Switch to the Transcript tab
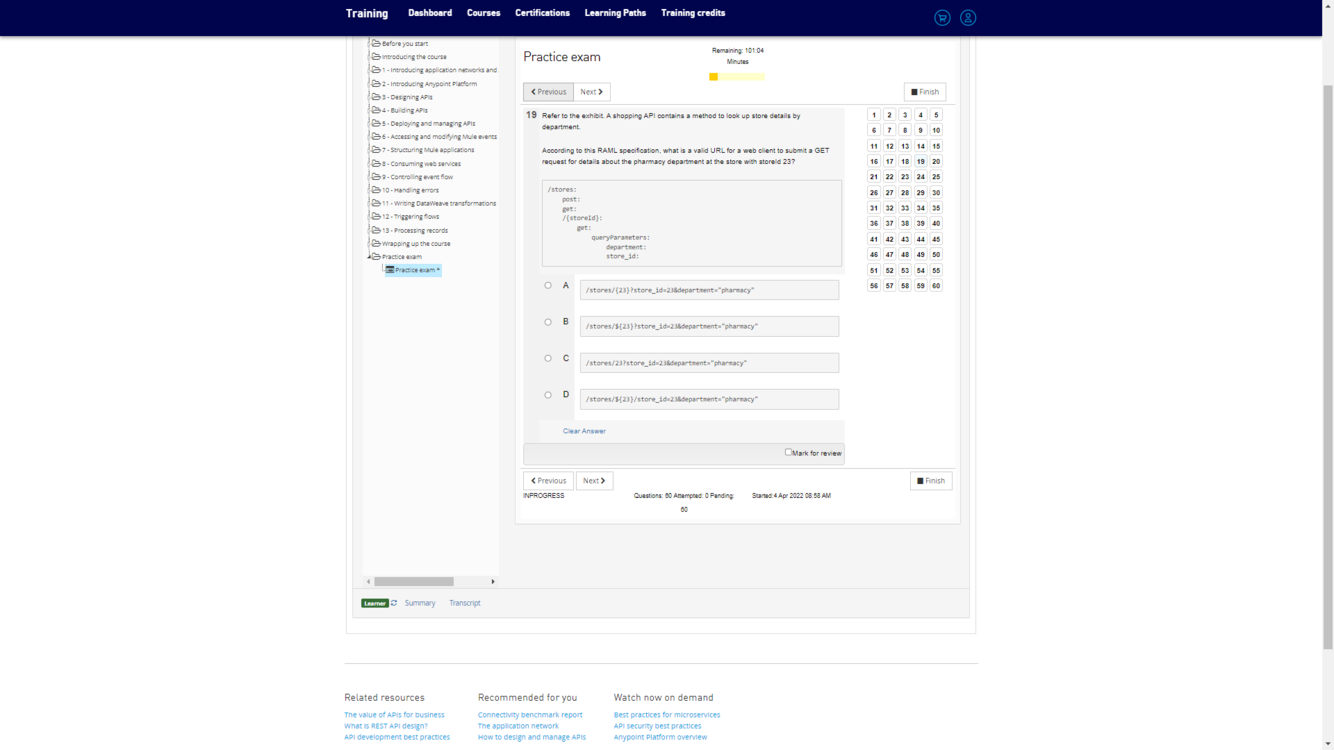The height and width of the screenshot is (750, 1334). point(465,603)
